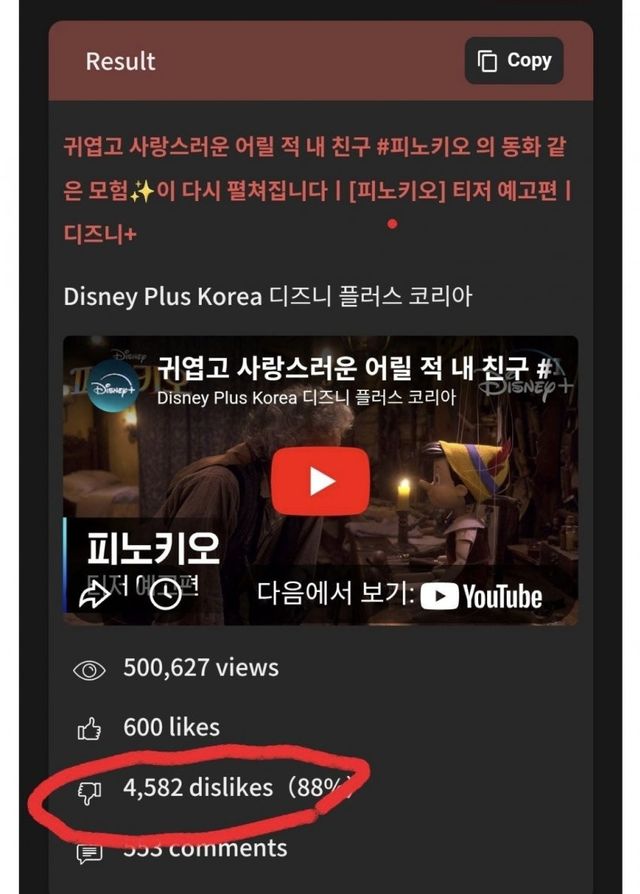The height and width of the screenshot is (894, 640).
Task: Click the Disney+ watermark in video corner
Action: (526, 385)
